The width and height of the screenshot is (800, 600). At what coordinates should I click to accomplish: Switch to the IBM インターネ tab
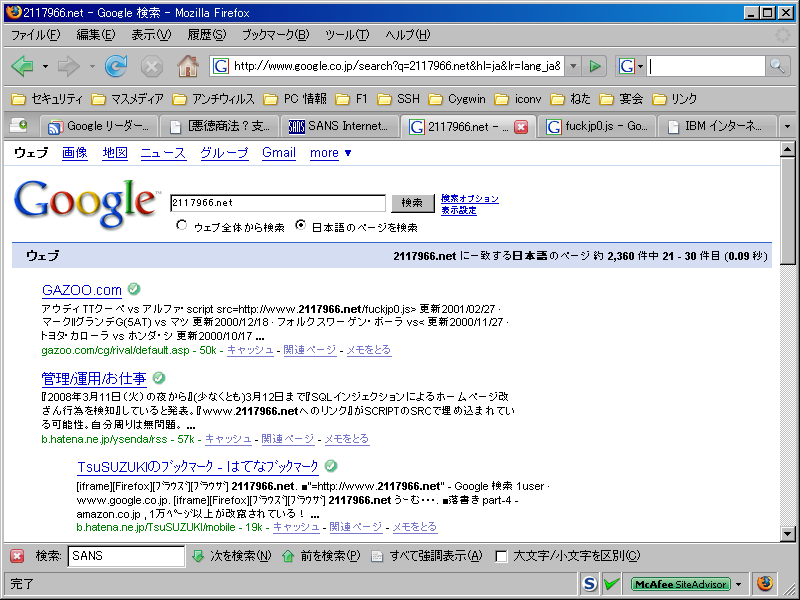coord(717,126)
